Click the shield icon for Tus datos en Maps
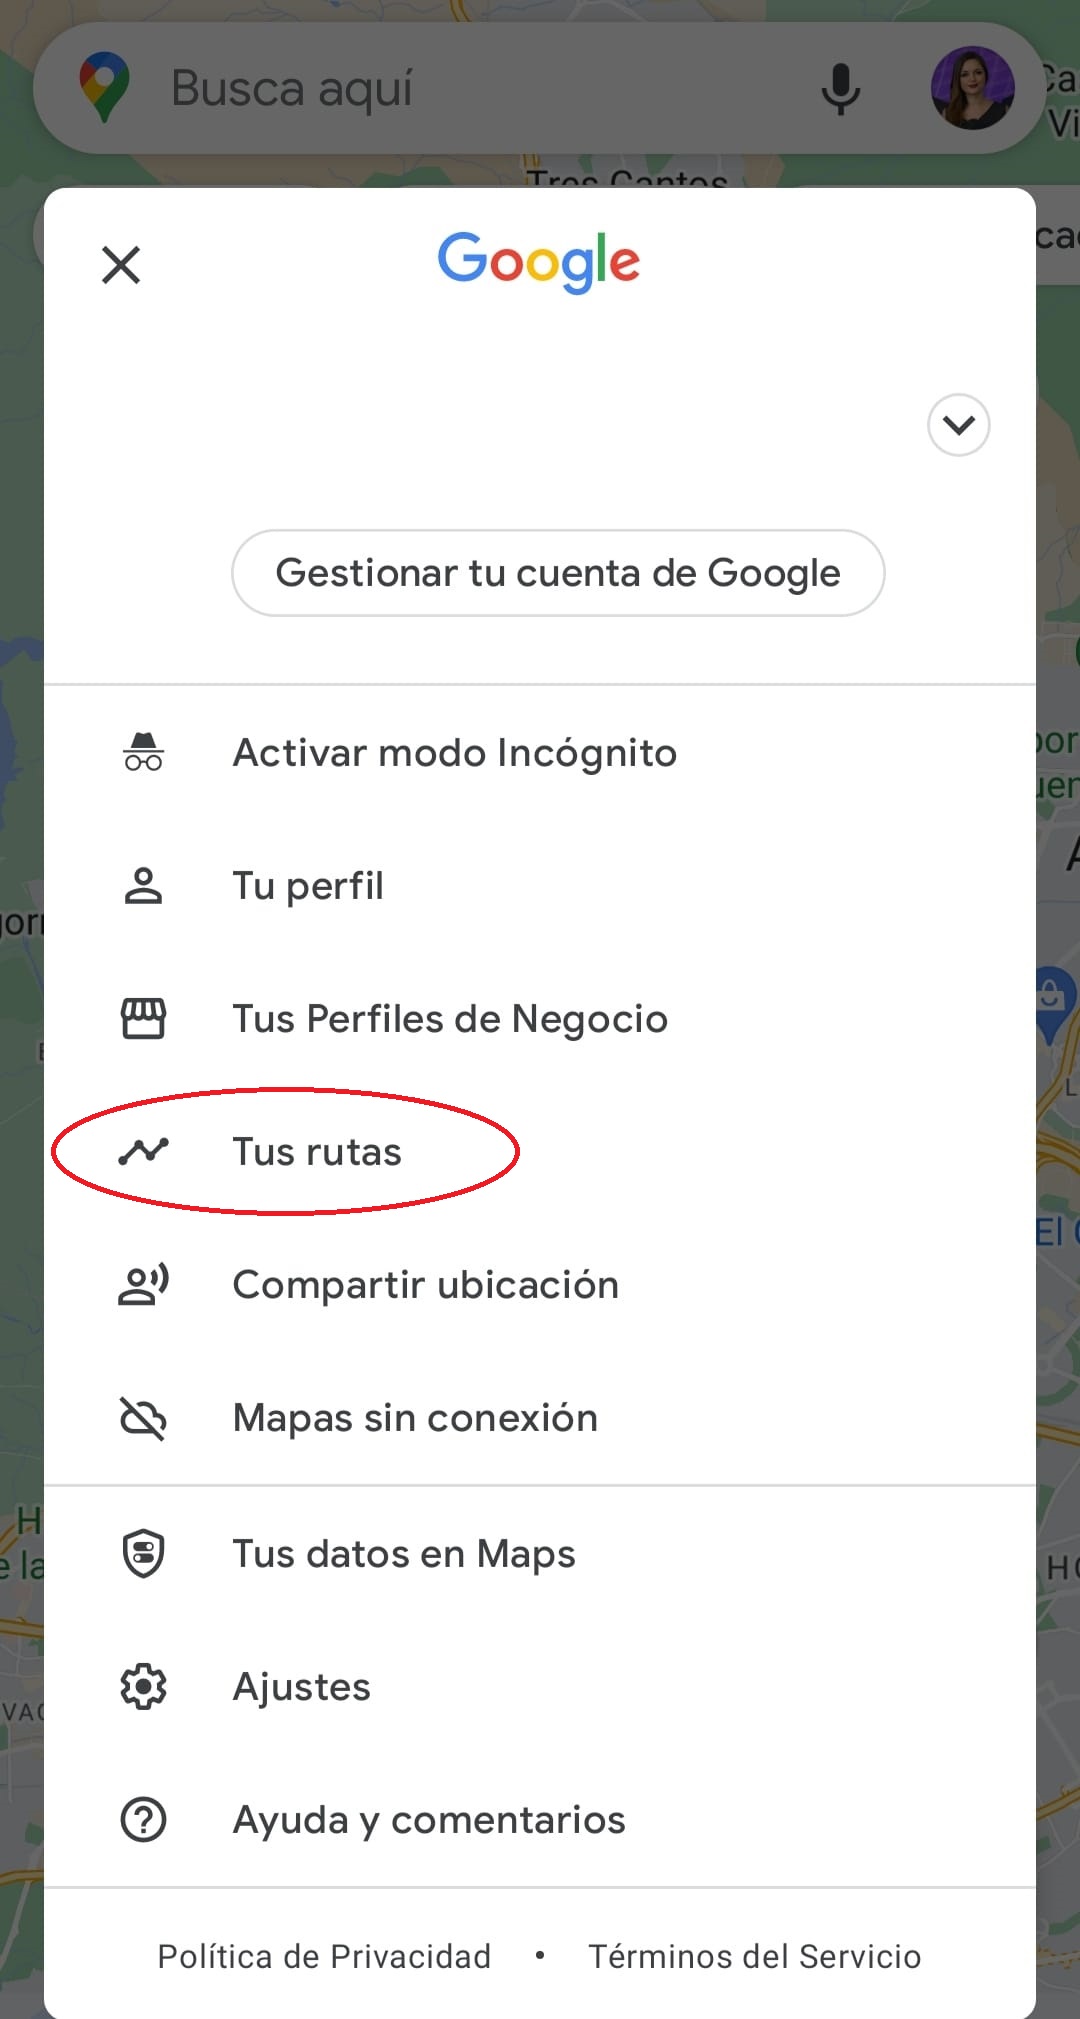Viewport: 1080px width, 2019px height. click(x=144, y=1552)
